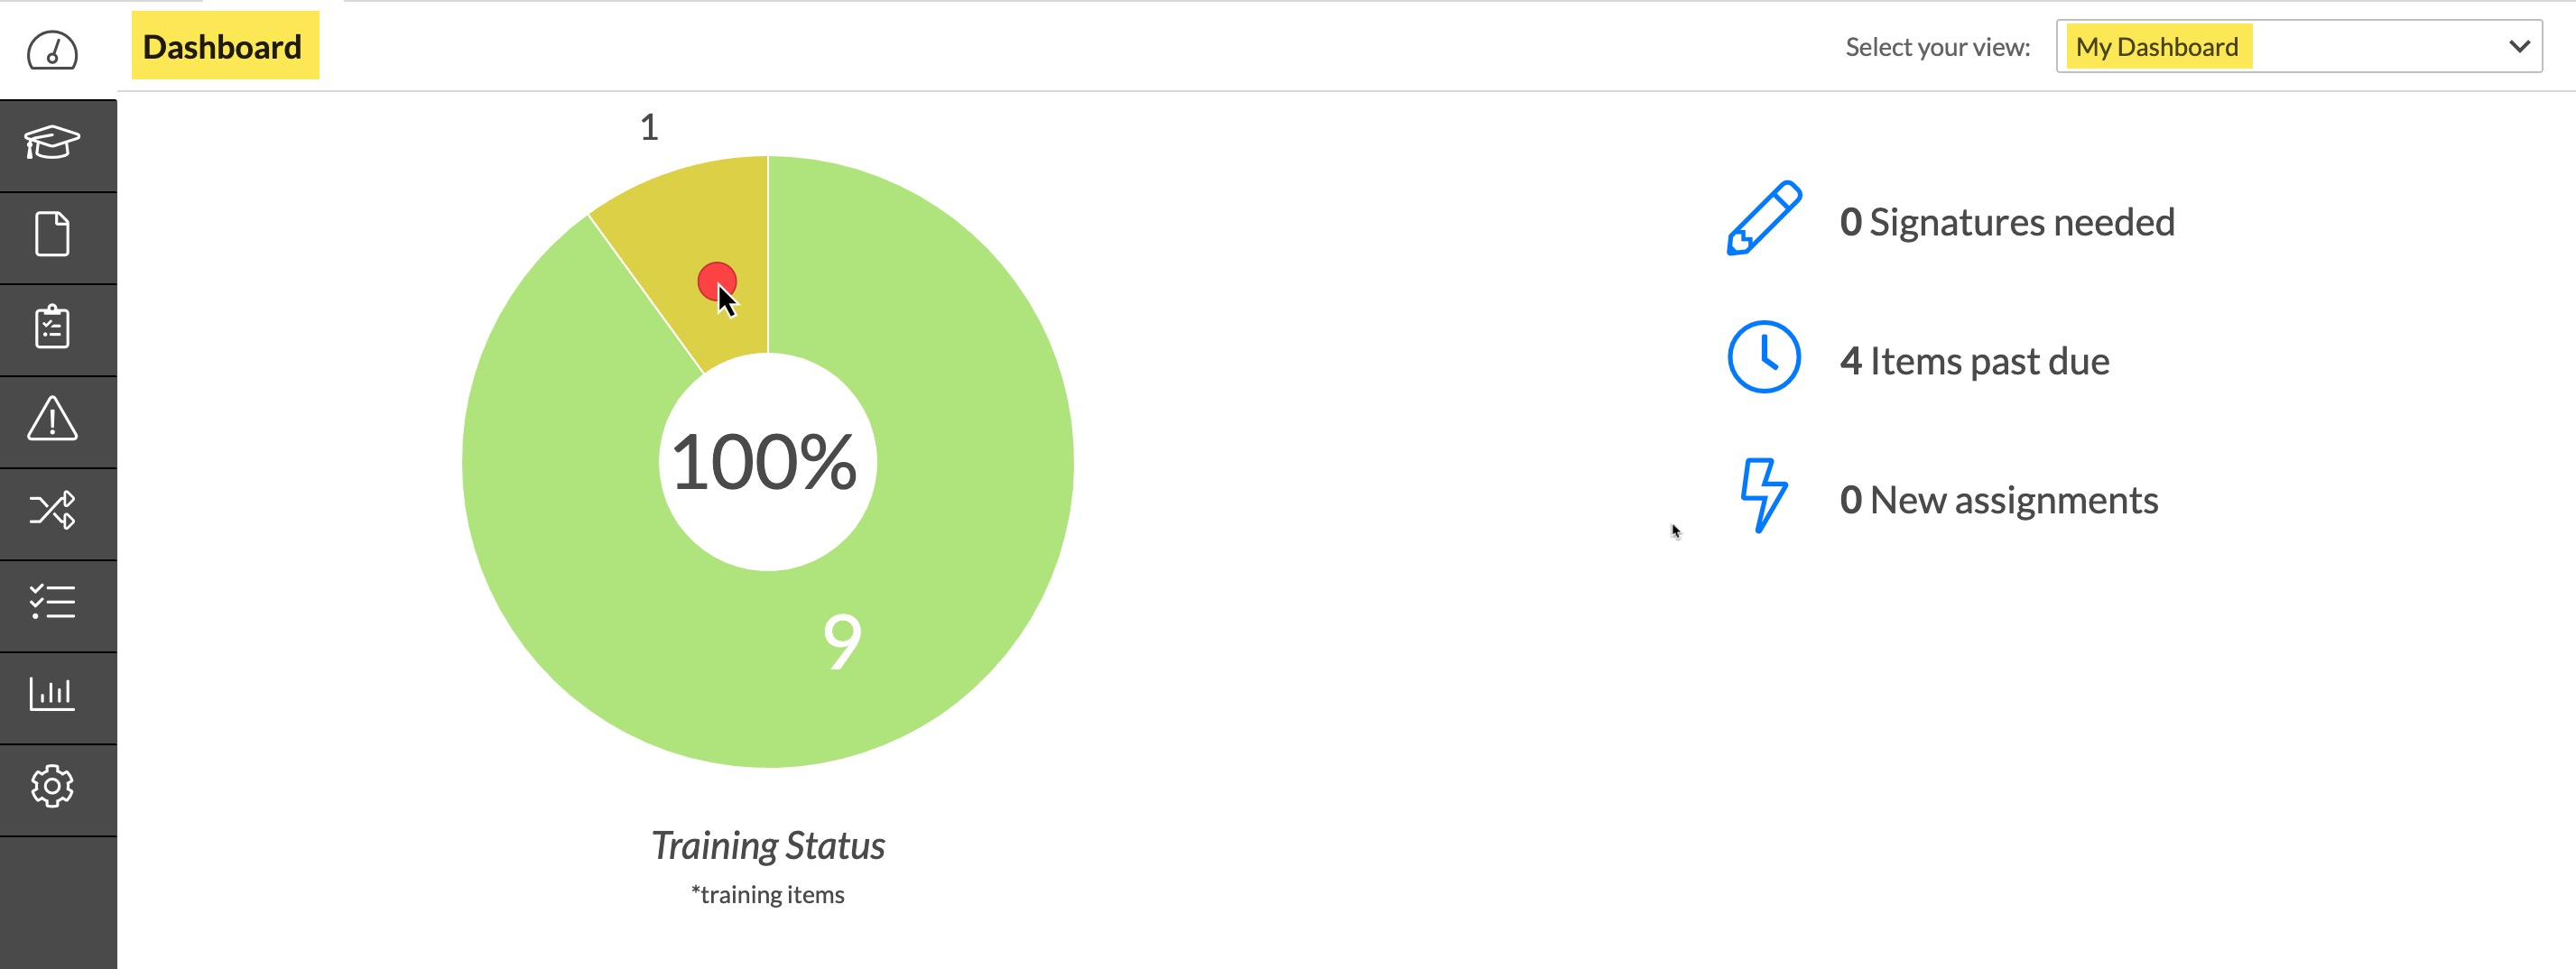Open the task list checkmarks icon
Screen dimensions: 2576x969
[x=52, y=602]
